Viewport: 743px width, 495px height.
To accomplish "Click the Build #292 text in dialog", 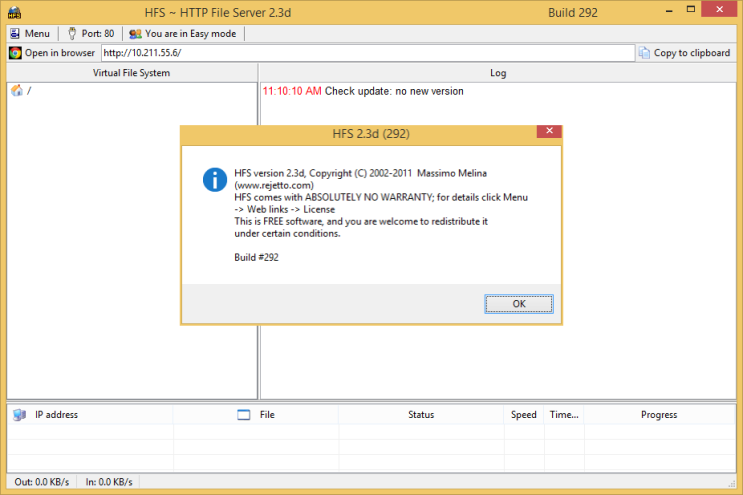I will pyautogui.click(x=256, y=257).
